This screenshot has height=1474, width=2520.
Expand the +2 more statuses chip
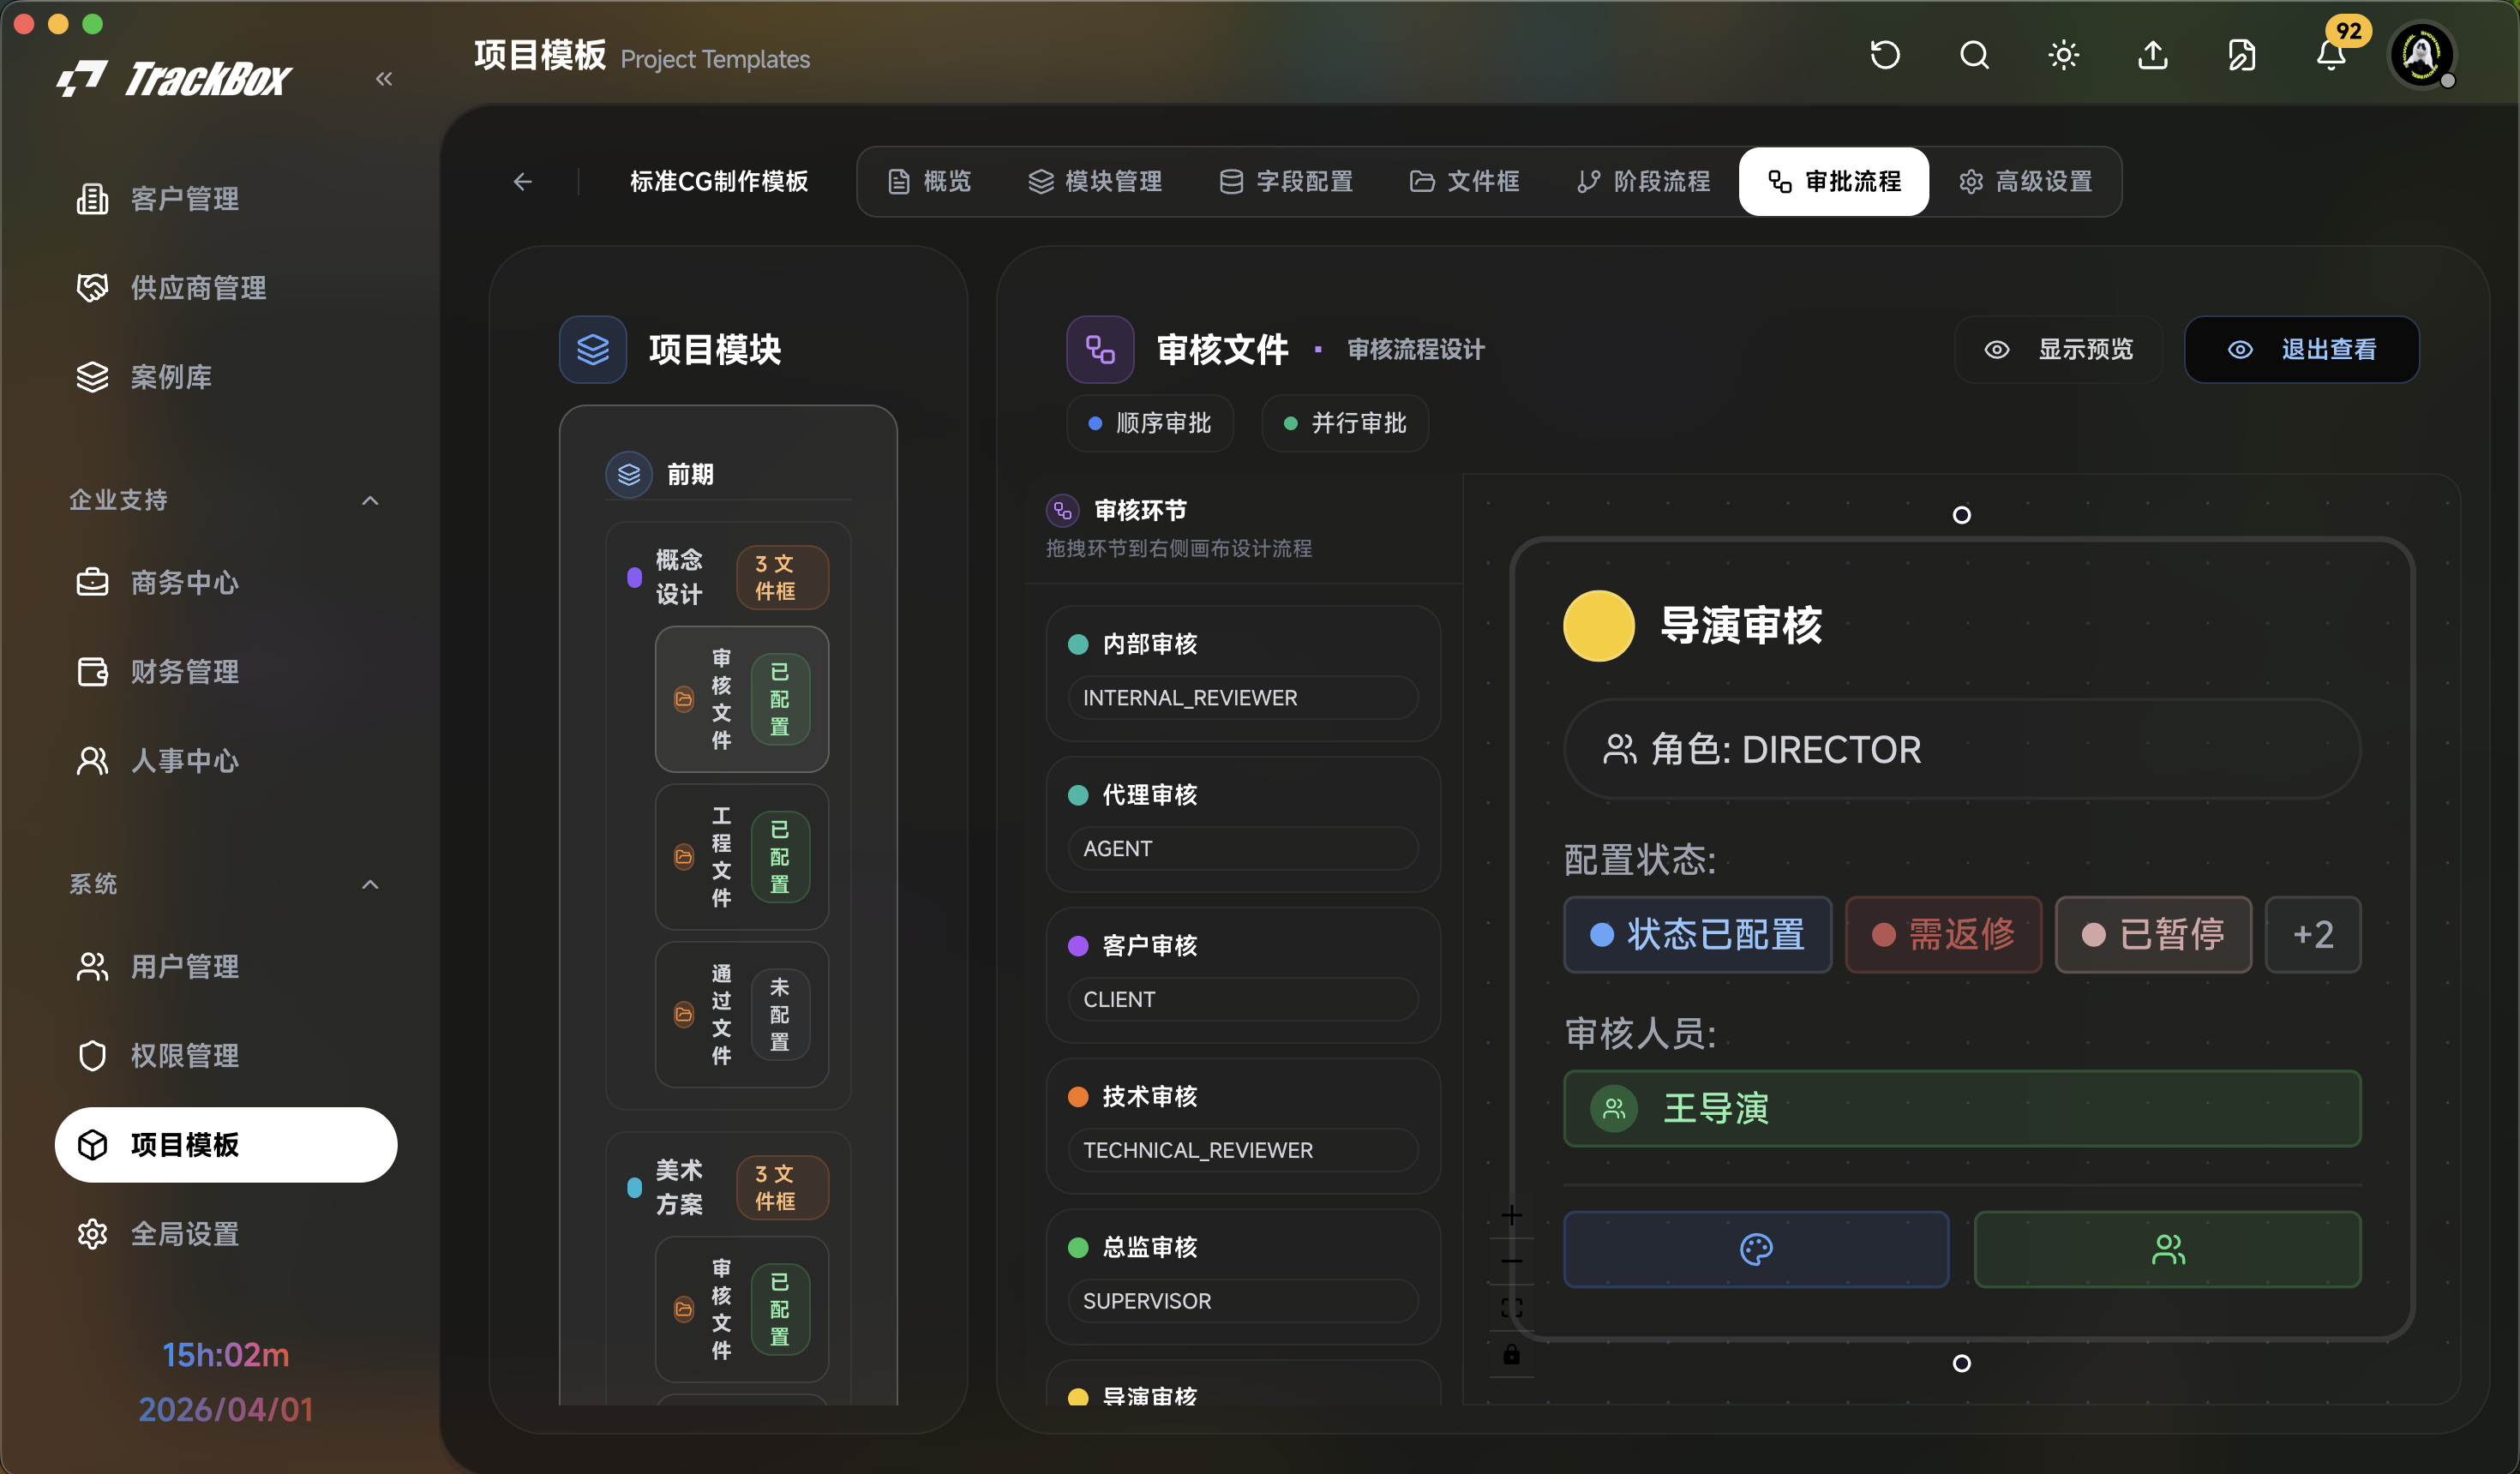pos(2313,934)
